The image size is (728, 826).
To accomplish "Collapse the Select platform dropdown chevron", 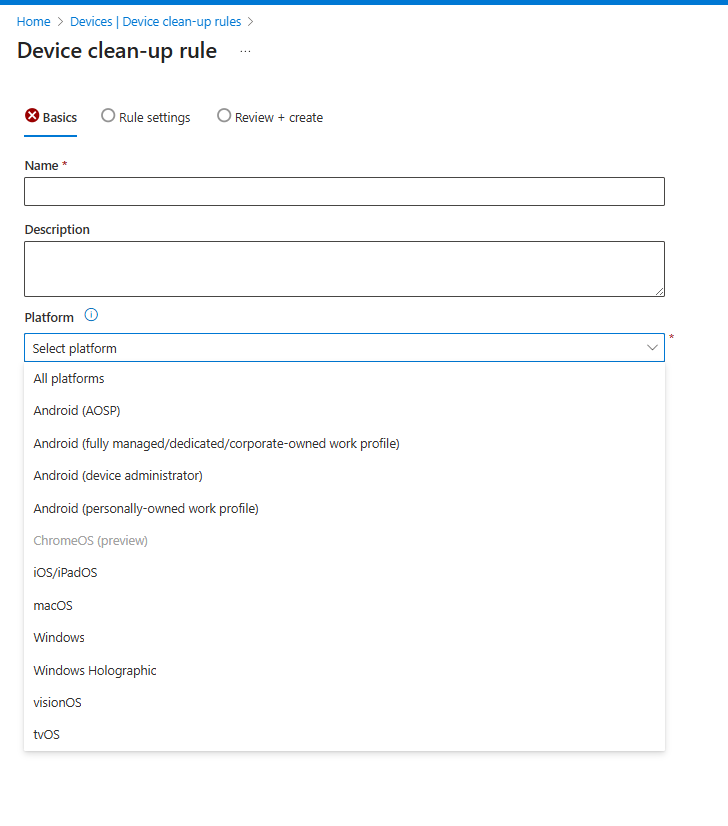I will (x=652, y=348).
